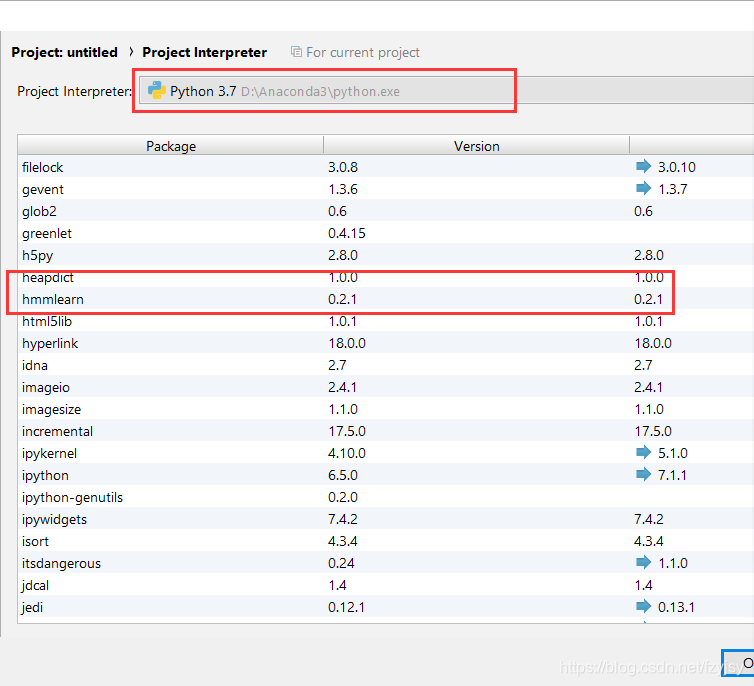This screenshot has width=754, height=686.
Task: Open the Project Interpreter dropdown showing Python 3.7
Action: coord(446,91)
